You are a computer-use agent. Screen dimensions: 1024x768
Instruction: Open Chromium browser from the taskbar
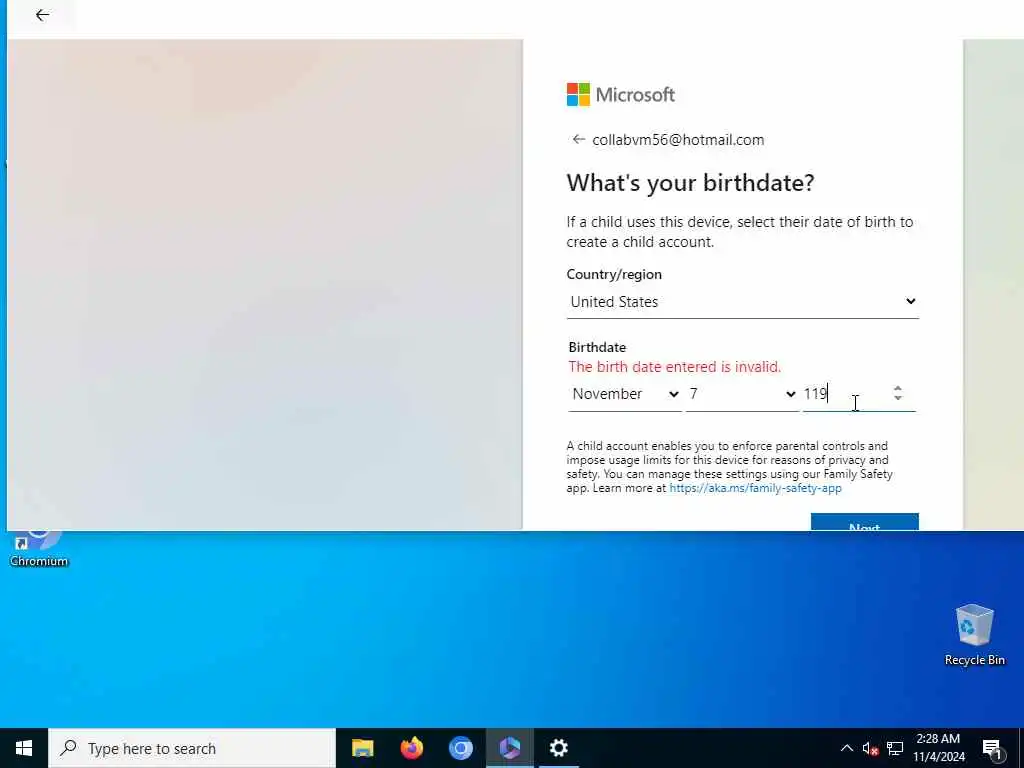coord(460,748)
